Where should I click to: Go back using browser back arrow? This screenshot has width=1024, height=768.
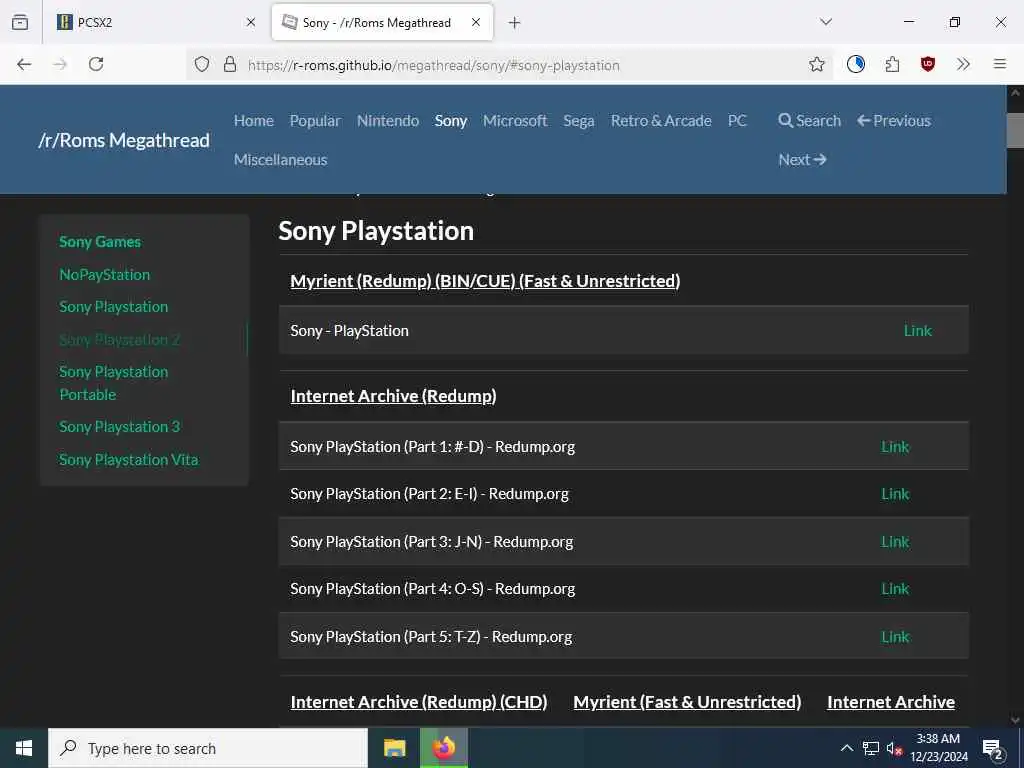point(24,64)
